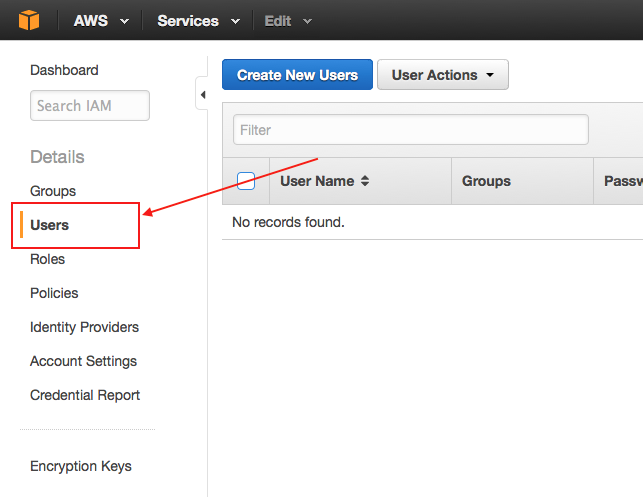The image size is (643, 497).
Task: Open the AWS dropdown menu
Action: [x=101, y=21]
